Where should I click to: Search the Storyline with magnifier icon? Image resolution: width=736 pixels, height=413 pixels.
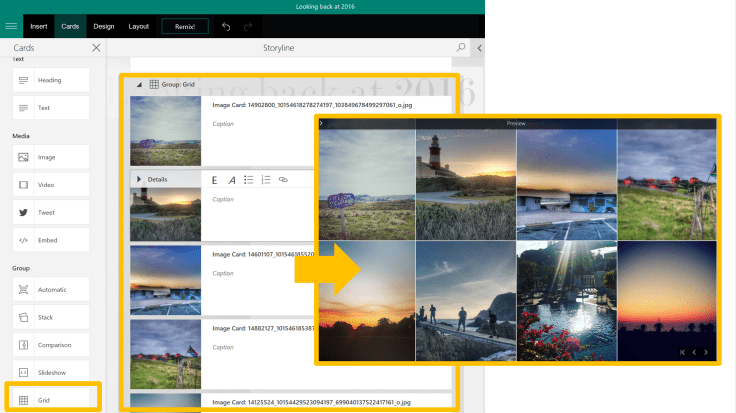tap(461, 47)
